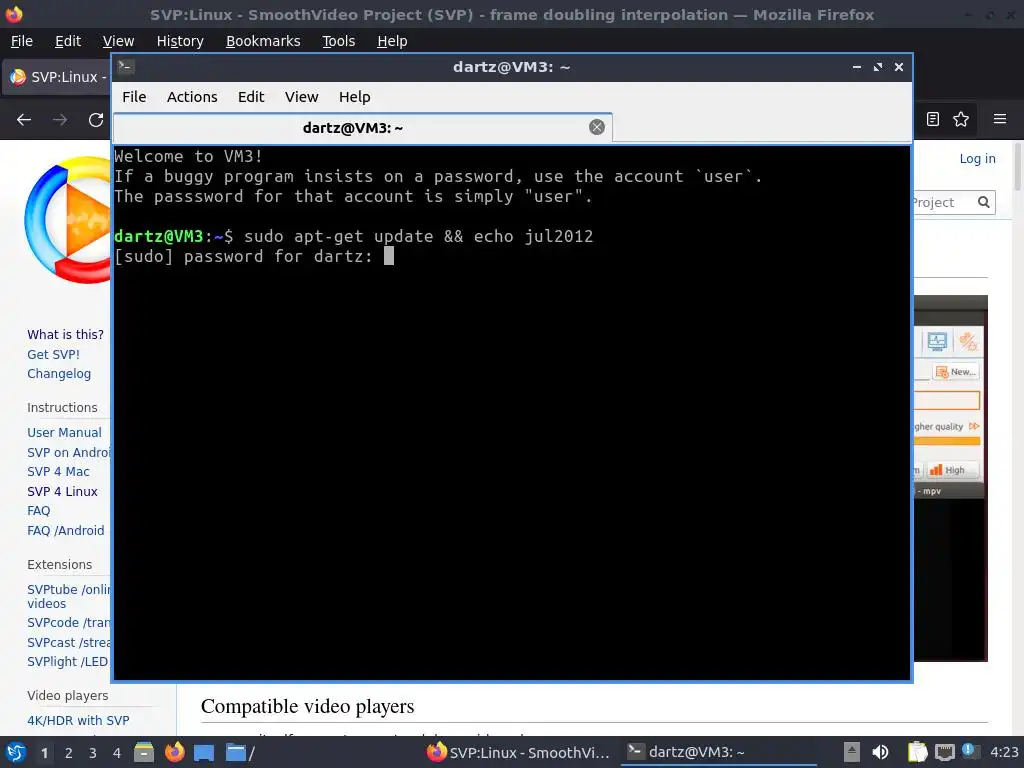1024x768 pixels.
Task: Open Firefox Tools menu
Action: point(338,41)
